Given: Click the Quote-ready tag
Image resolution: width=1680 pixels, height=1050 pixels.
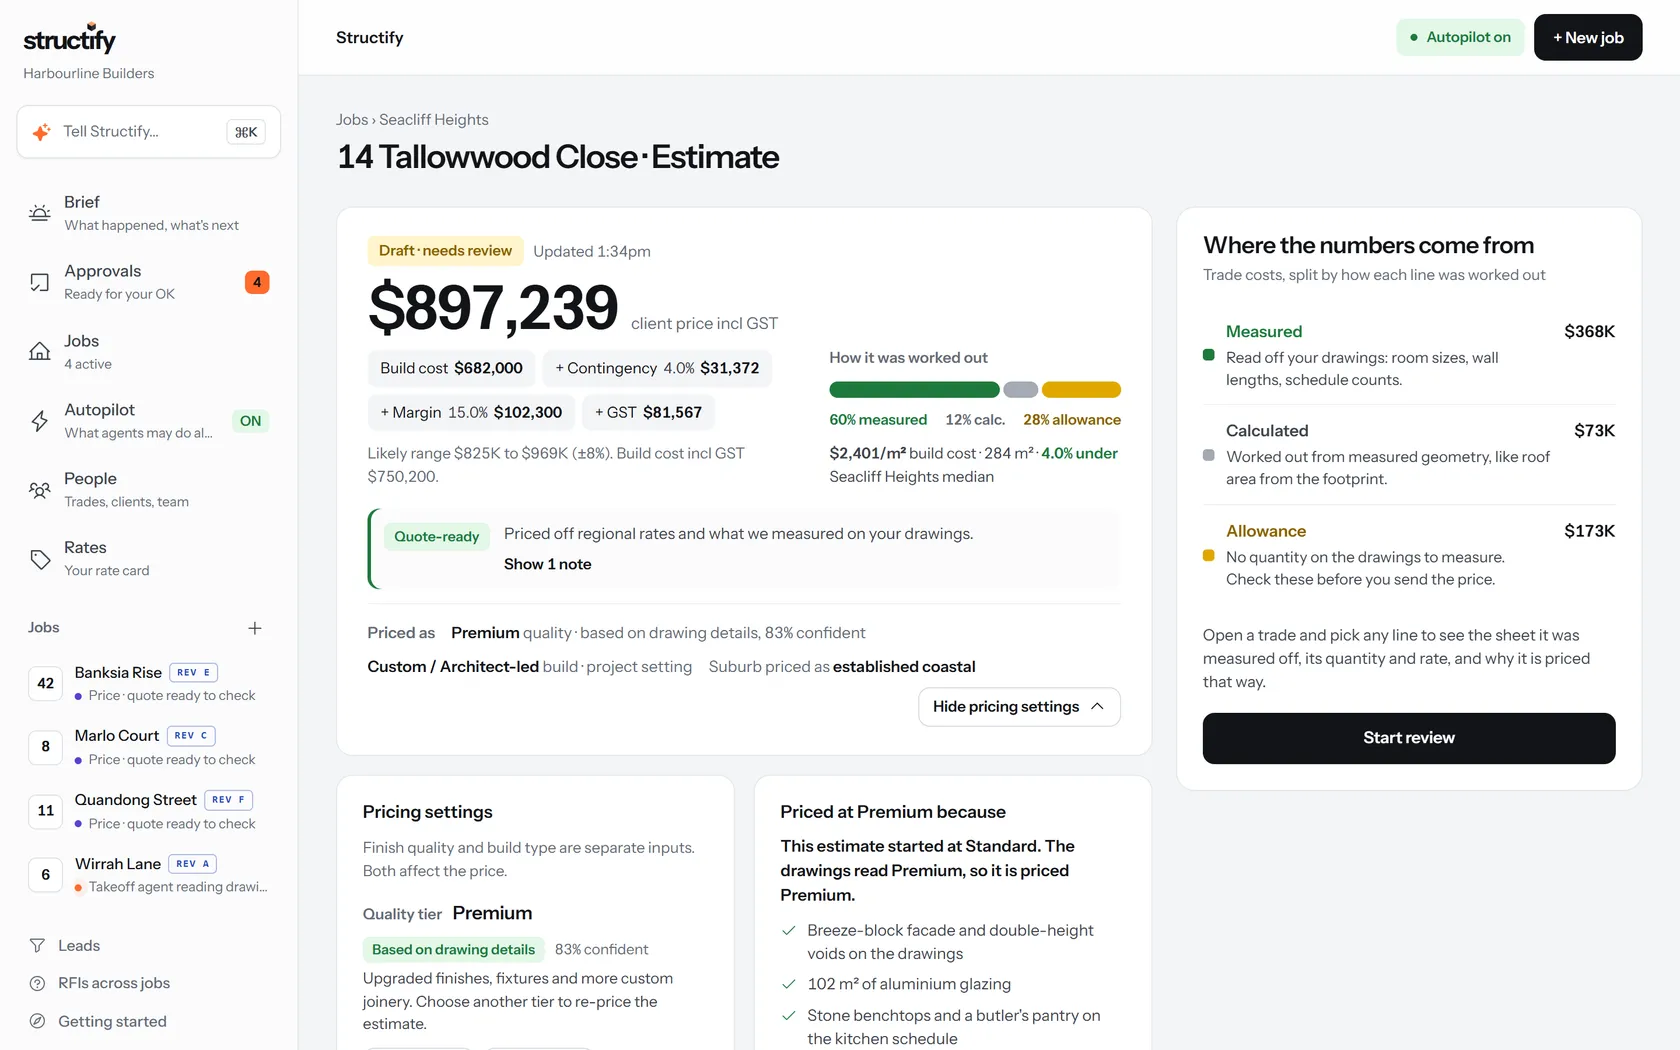Looking at the screenshot, I should click(437, 537).
